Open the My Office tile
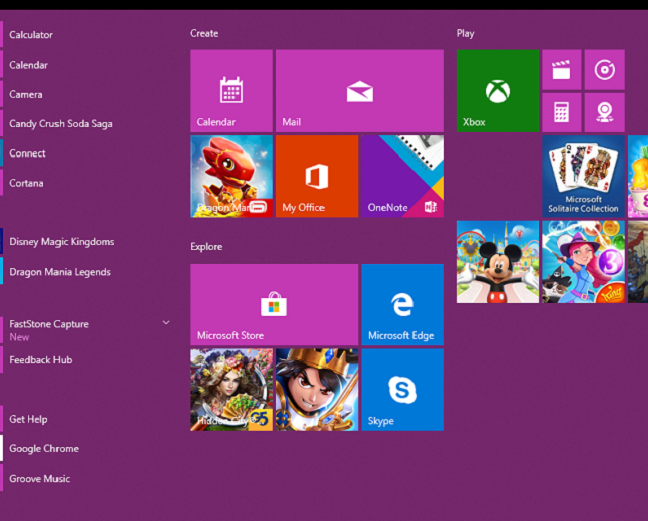This screenshot has height=521, width=648. (x=317, y=176)
